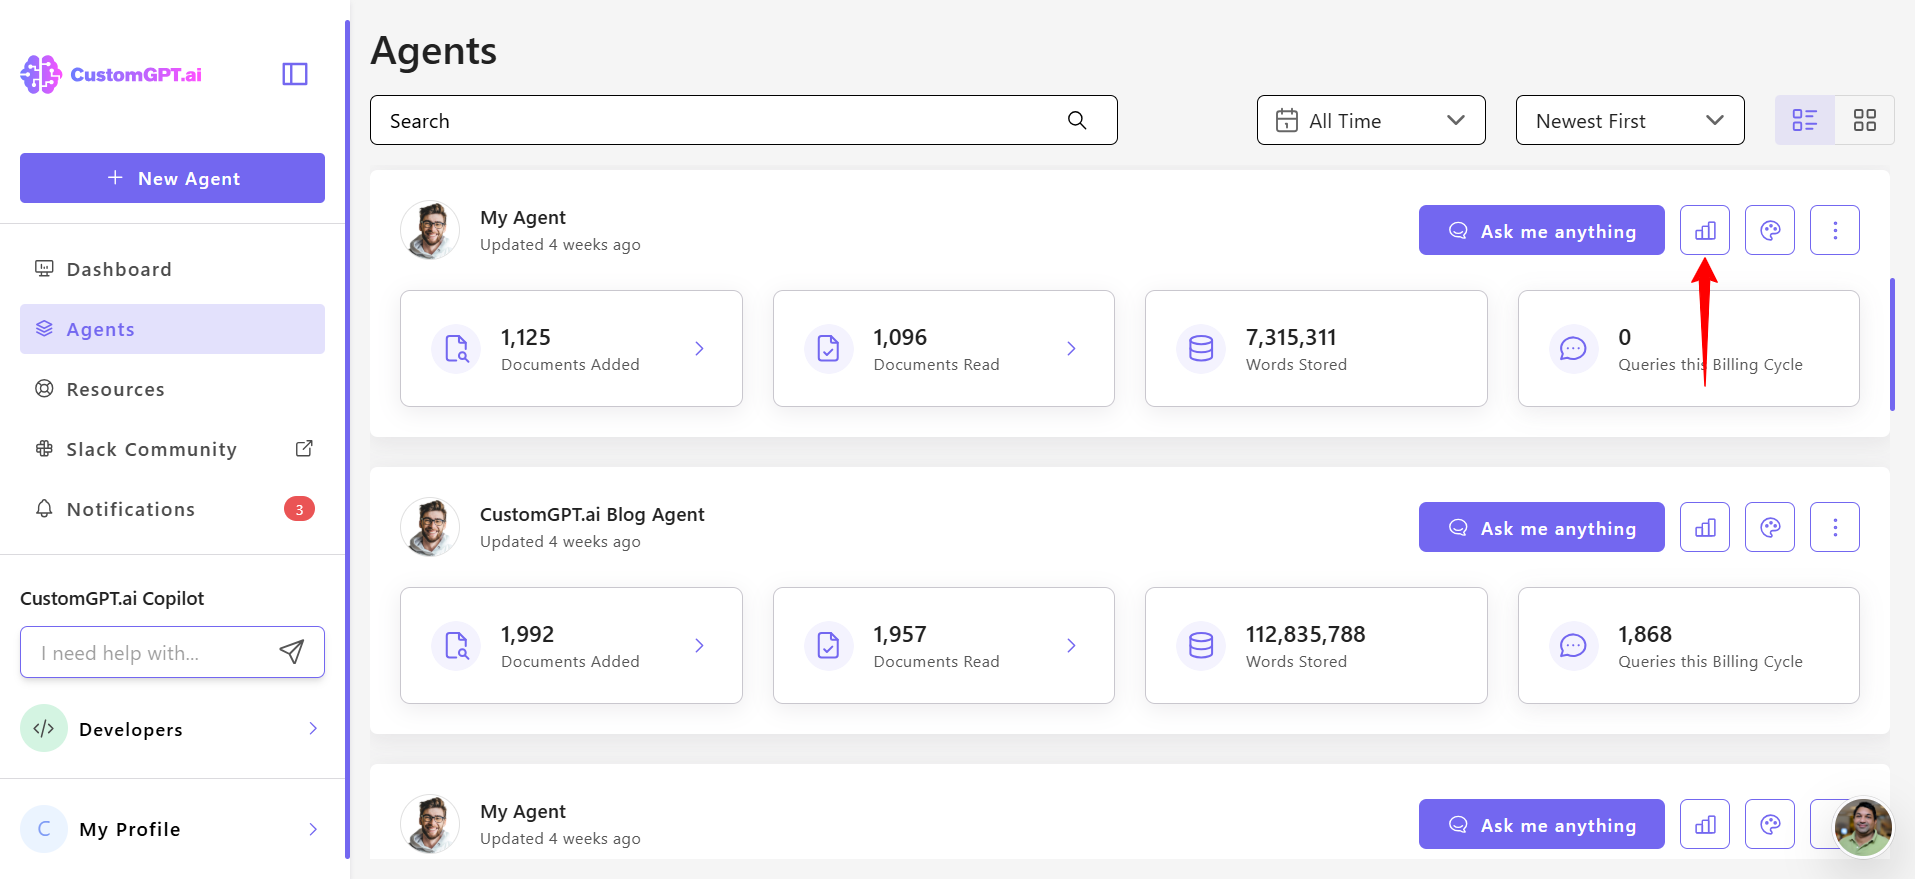Click the main page vertical scrollbar
The height and width of the screenshot is (879, 1920).
(1892, 344)
